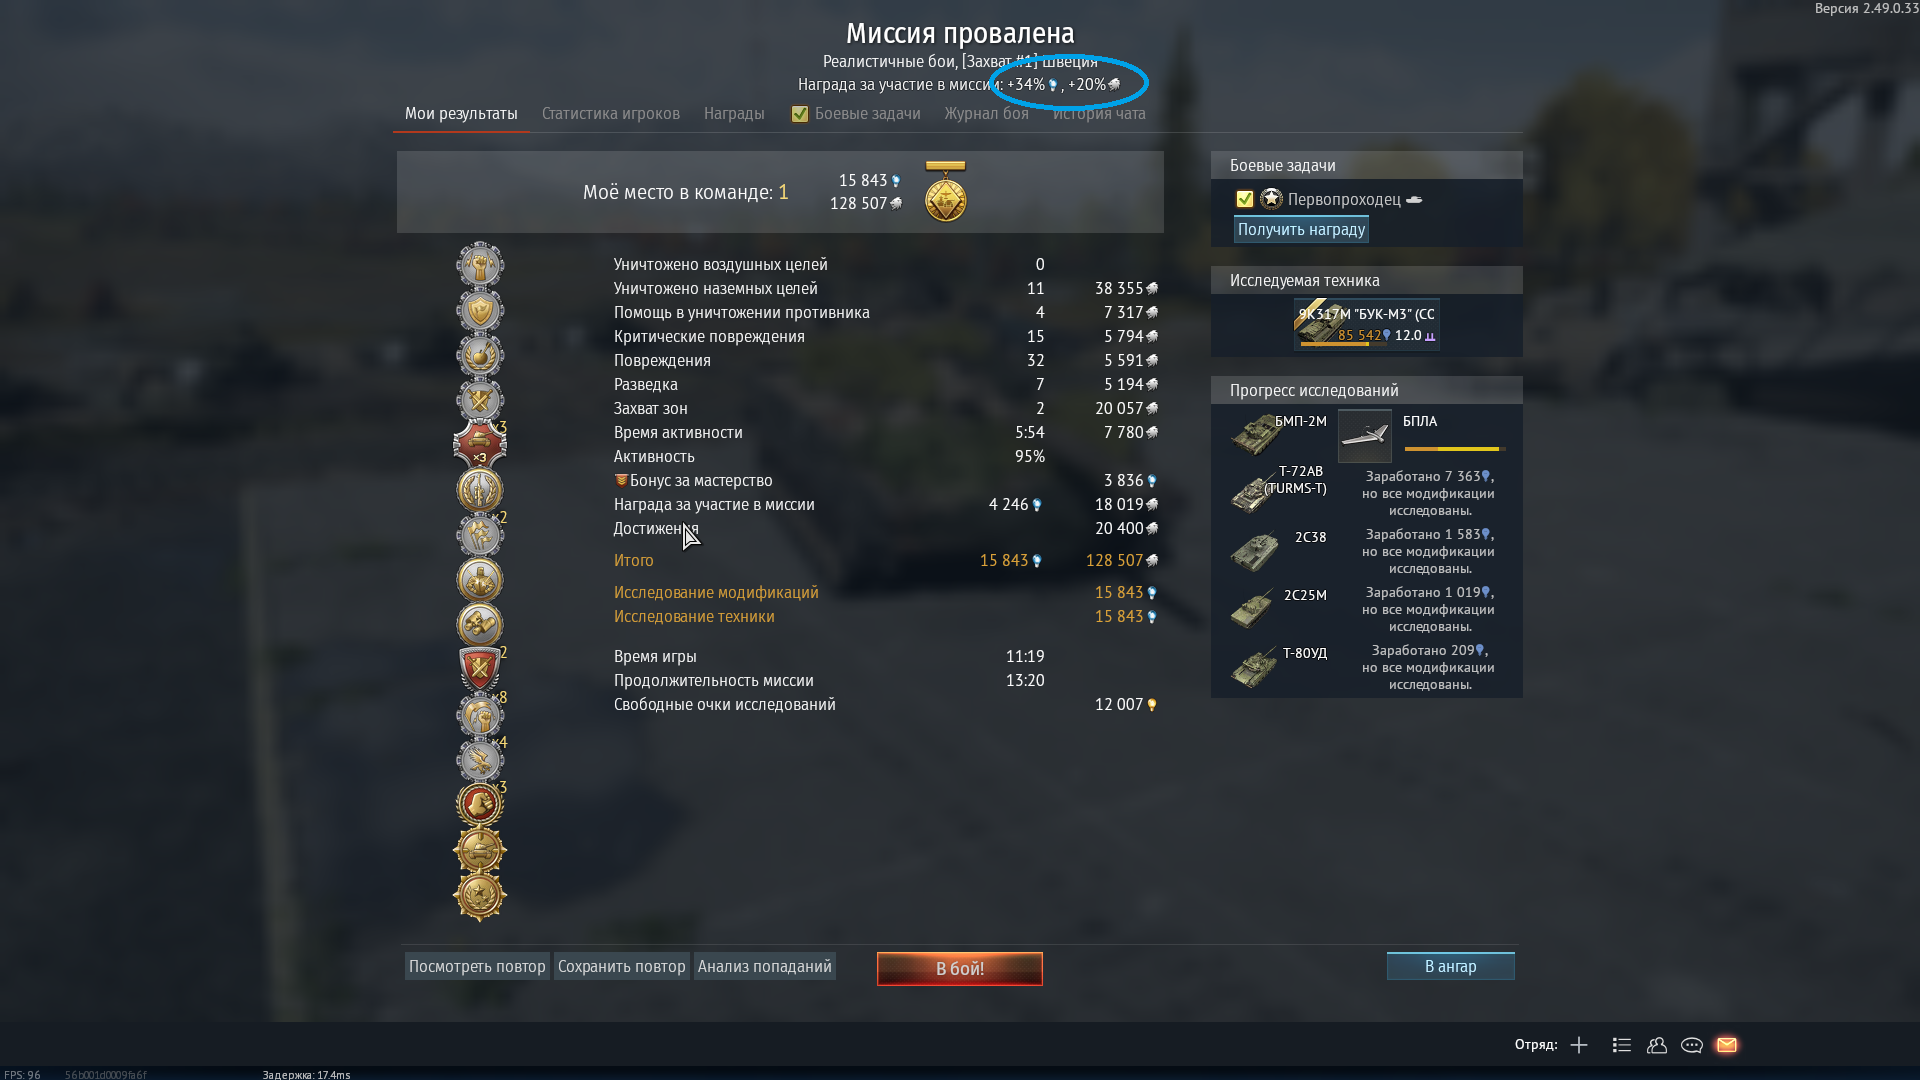Open the Журнал боя tab

[x=987, y=114]
